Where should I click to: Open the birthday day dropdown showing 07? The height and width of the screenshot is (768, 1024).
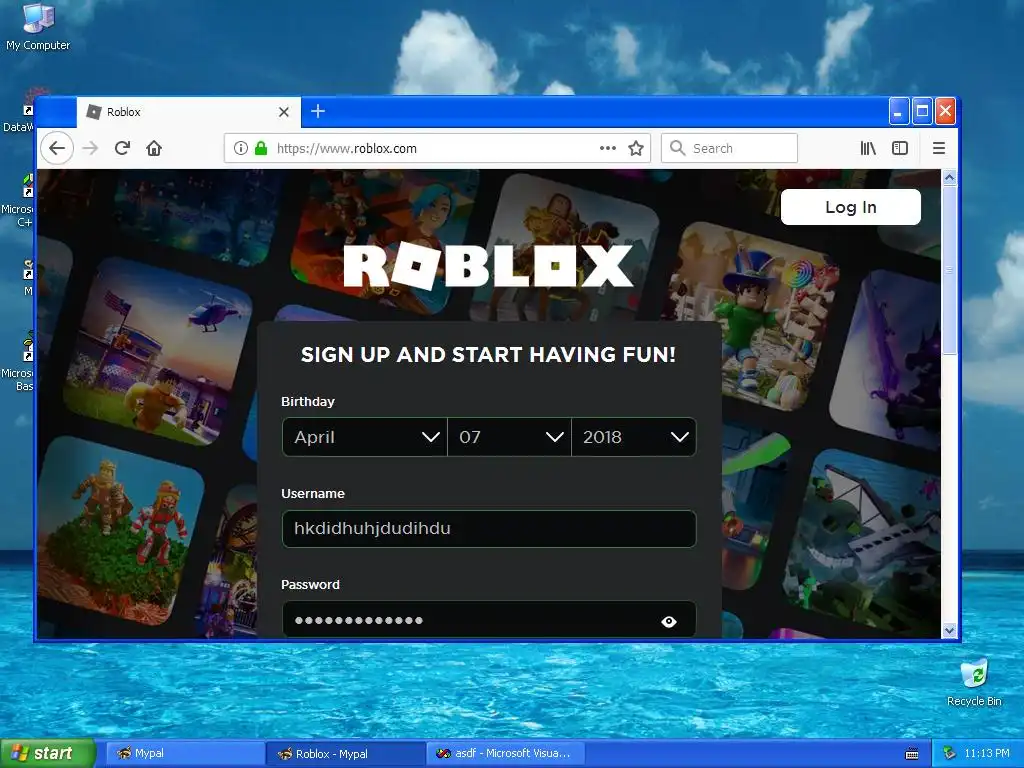(x=509, y=437)
